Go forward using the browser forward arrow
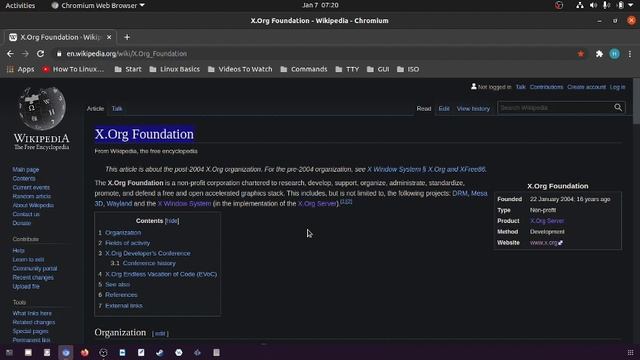This screenshot has height=360, width=640. (25, 54)
